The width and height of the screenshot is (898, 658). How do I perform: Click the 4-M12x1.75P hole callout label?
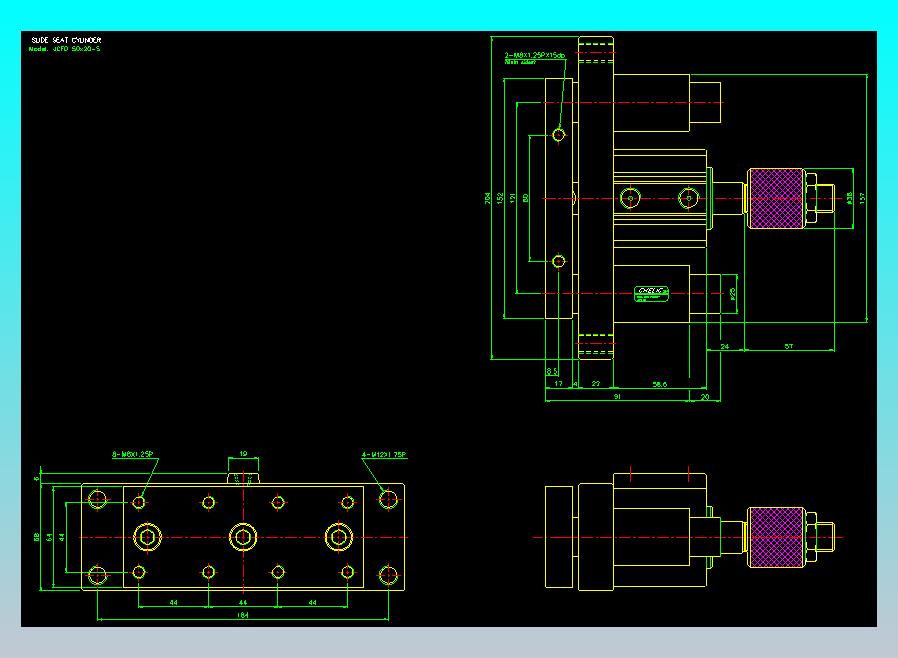point(384,455)
